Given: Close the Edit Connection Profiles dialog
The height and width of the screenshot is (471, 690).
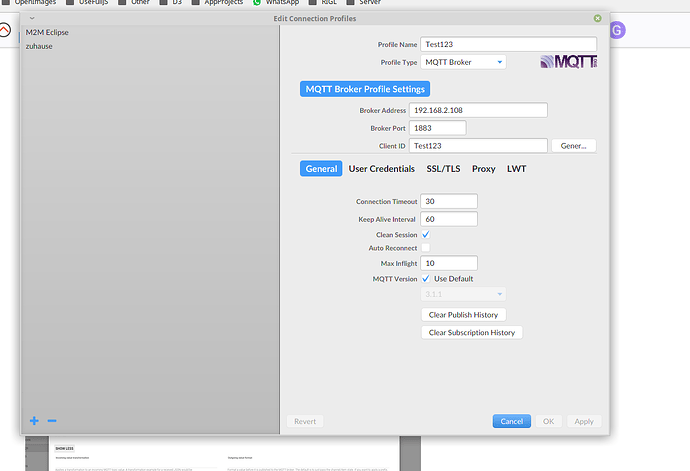Looking at the screenshot, I should click(x=597, y=18).
